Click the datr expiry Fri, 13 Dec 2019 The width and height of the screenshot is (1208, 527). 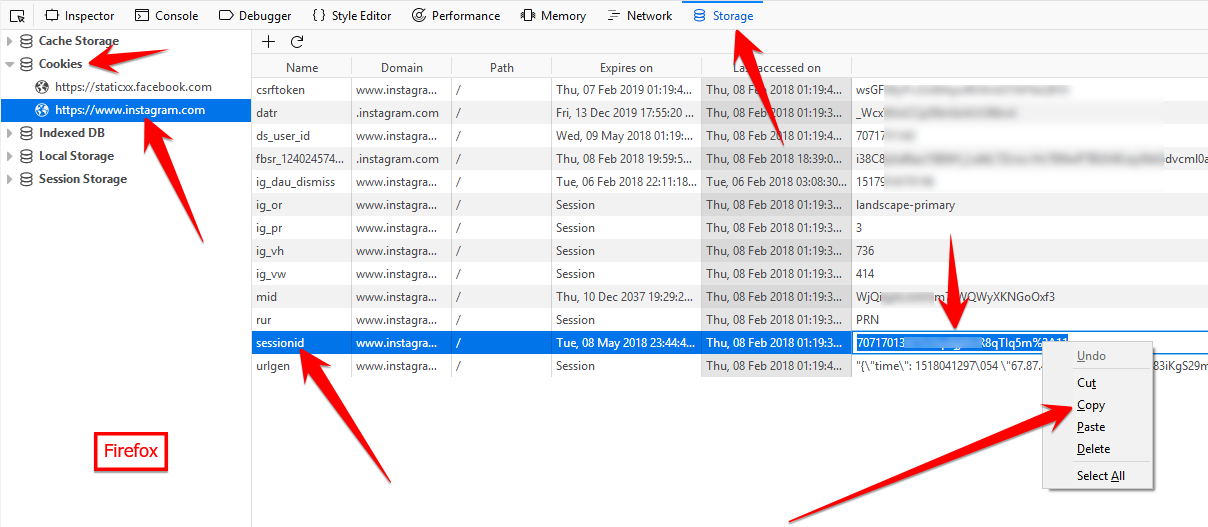click(x=626, y=113)
